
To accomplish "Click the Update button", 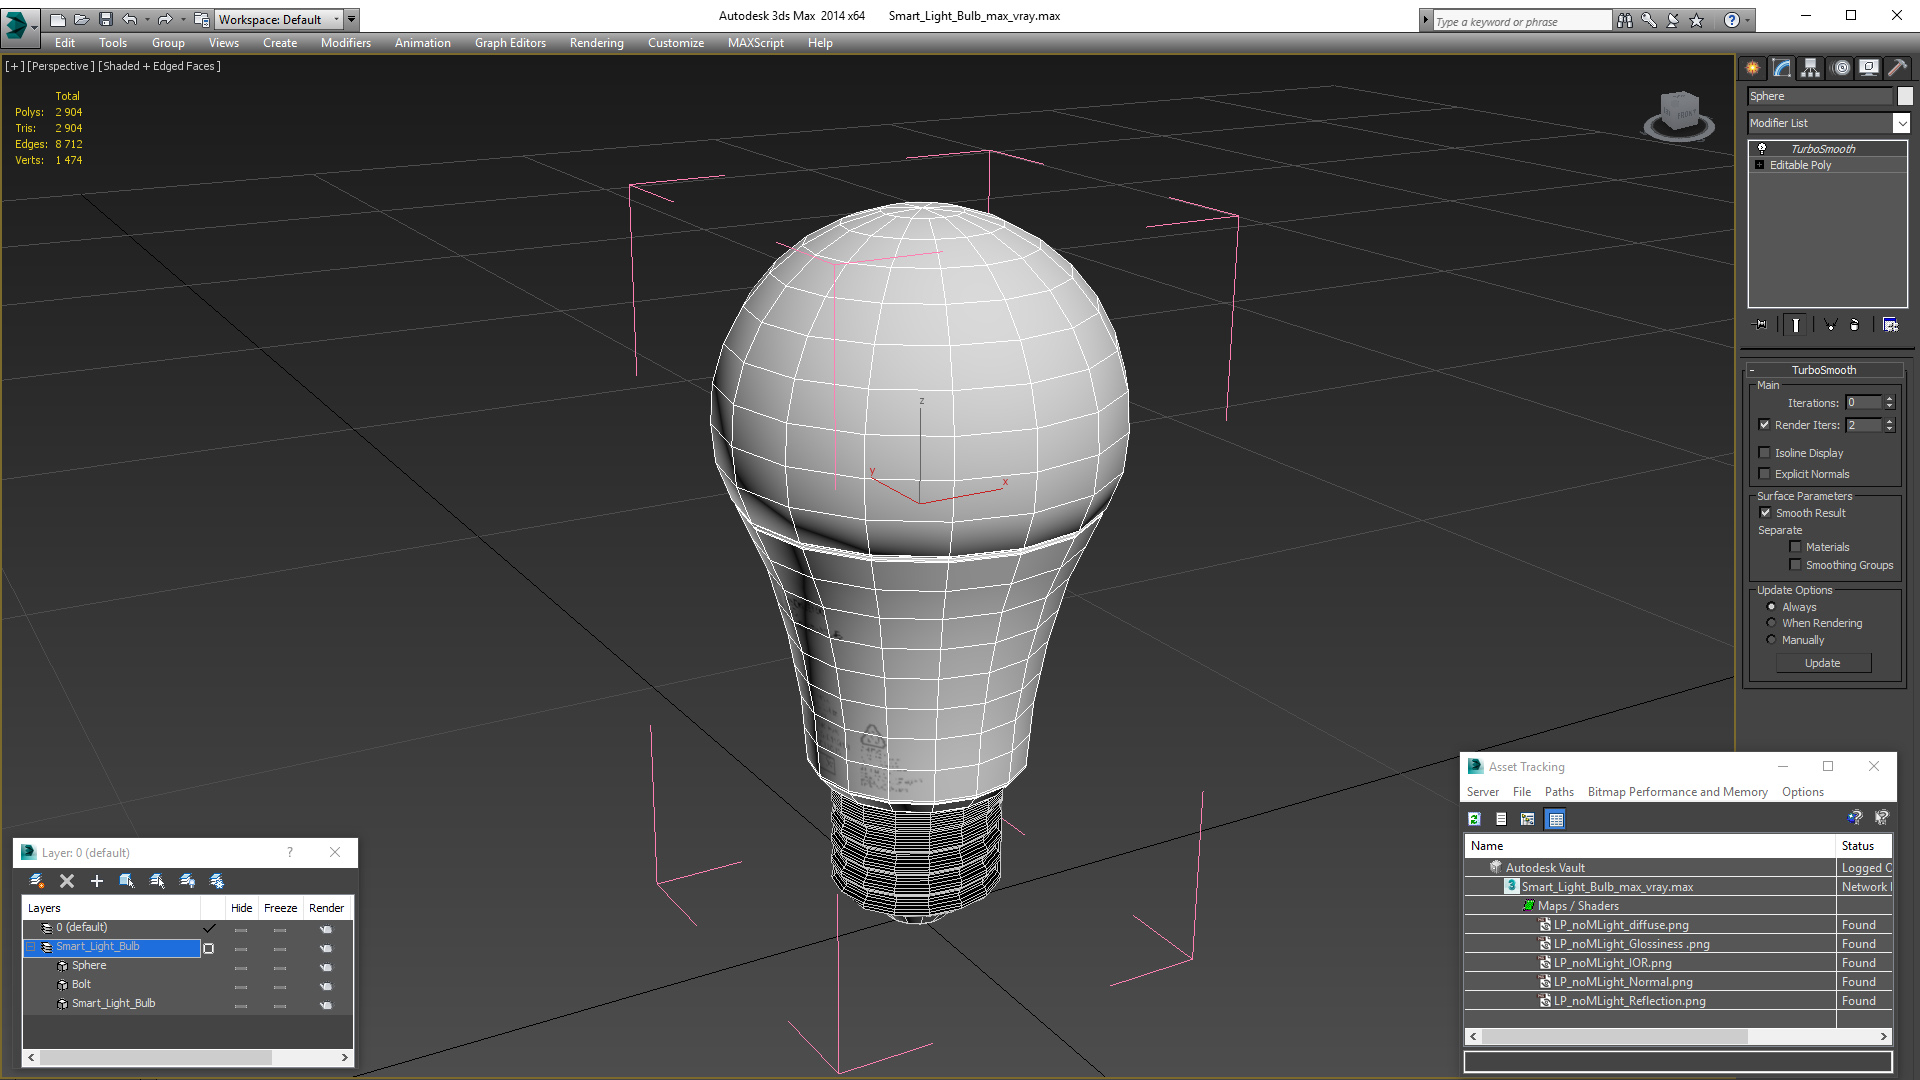I will click(x=1822, y=663).
